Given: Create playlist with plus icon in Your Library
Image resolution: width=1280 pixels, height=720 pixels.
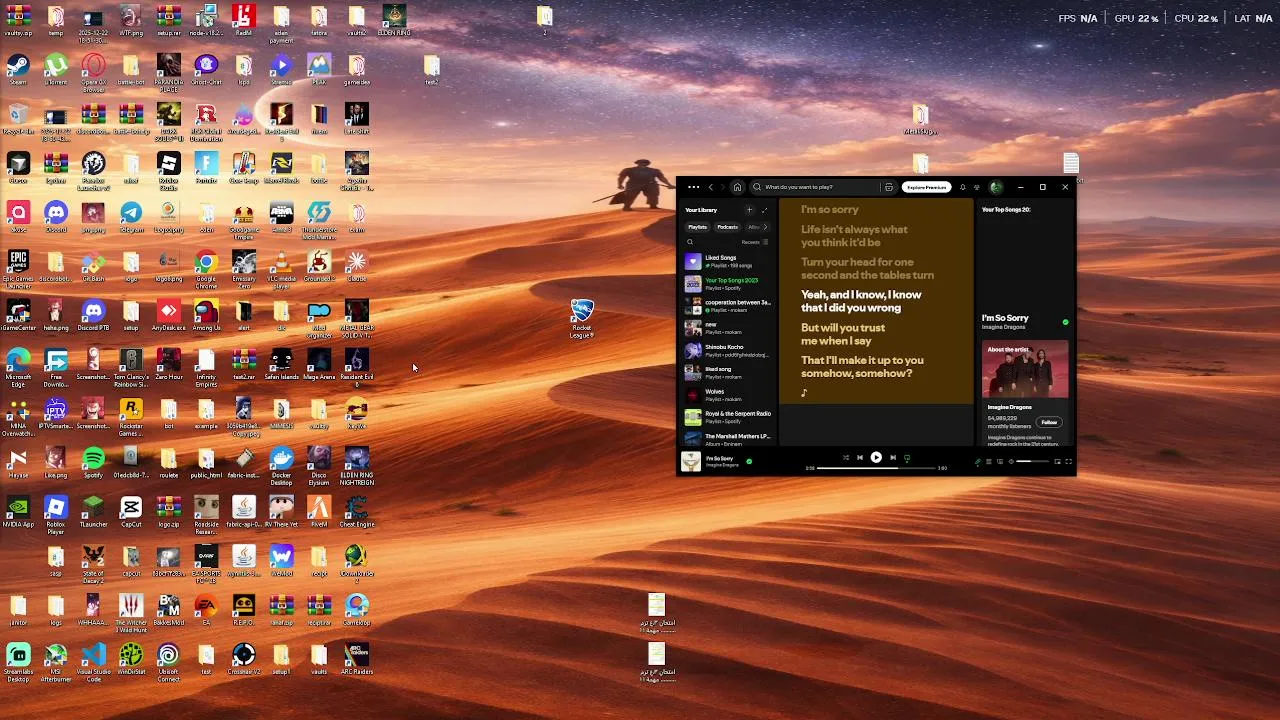Looking at the screenshot, I should (749, 210).
